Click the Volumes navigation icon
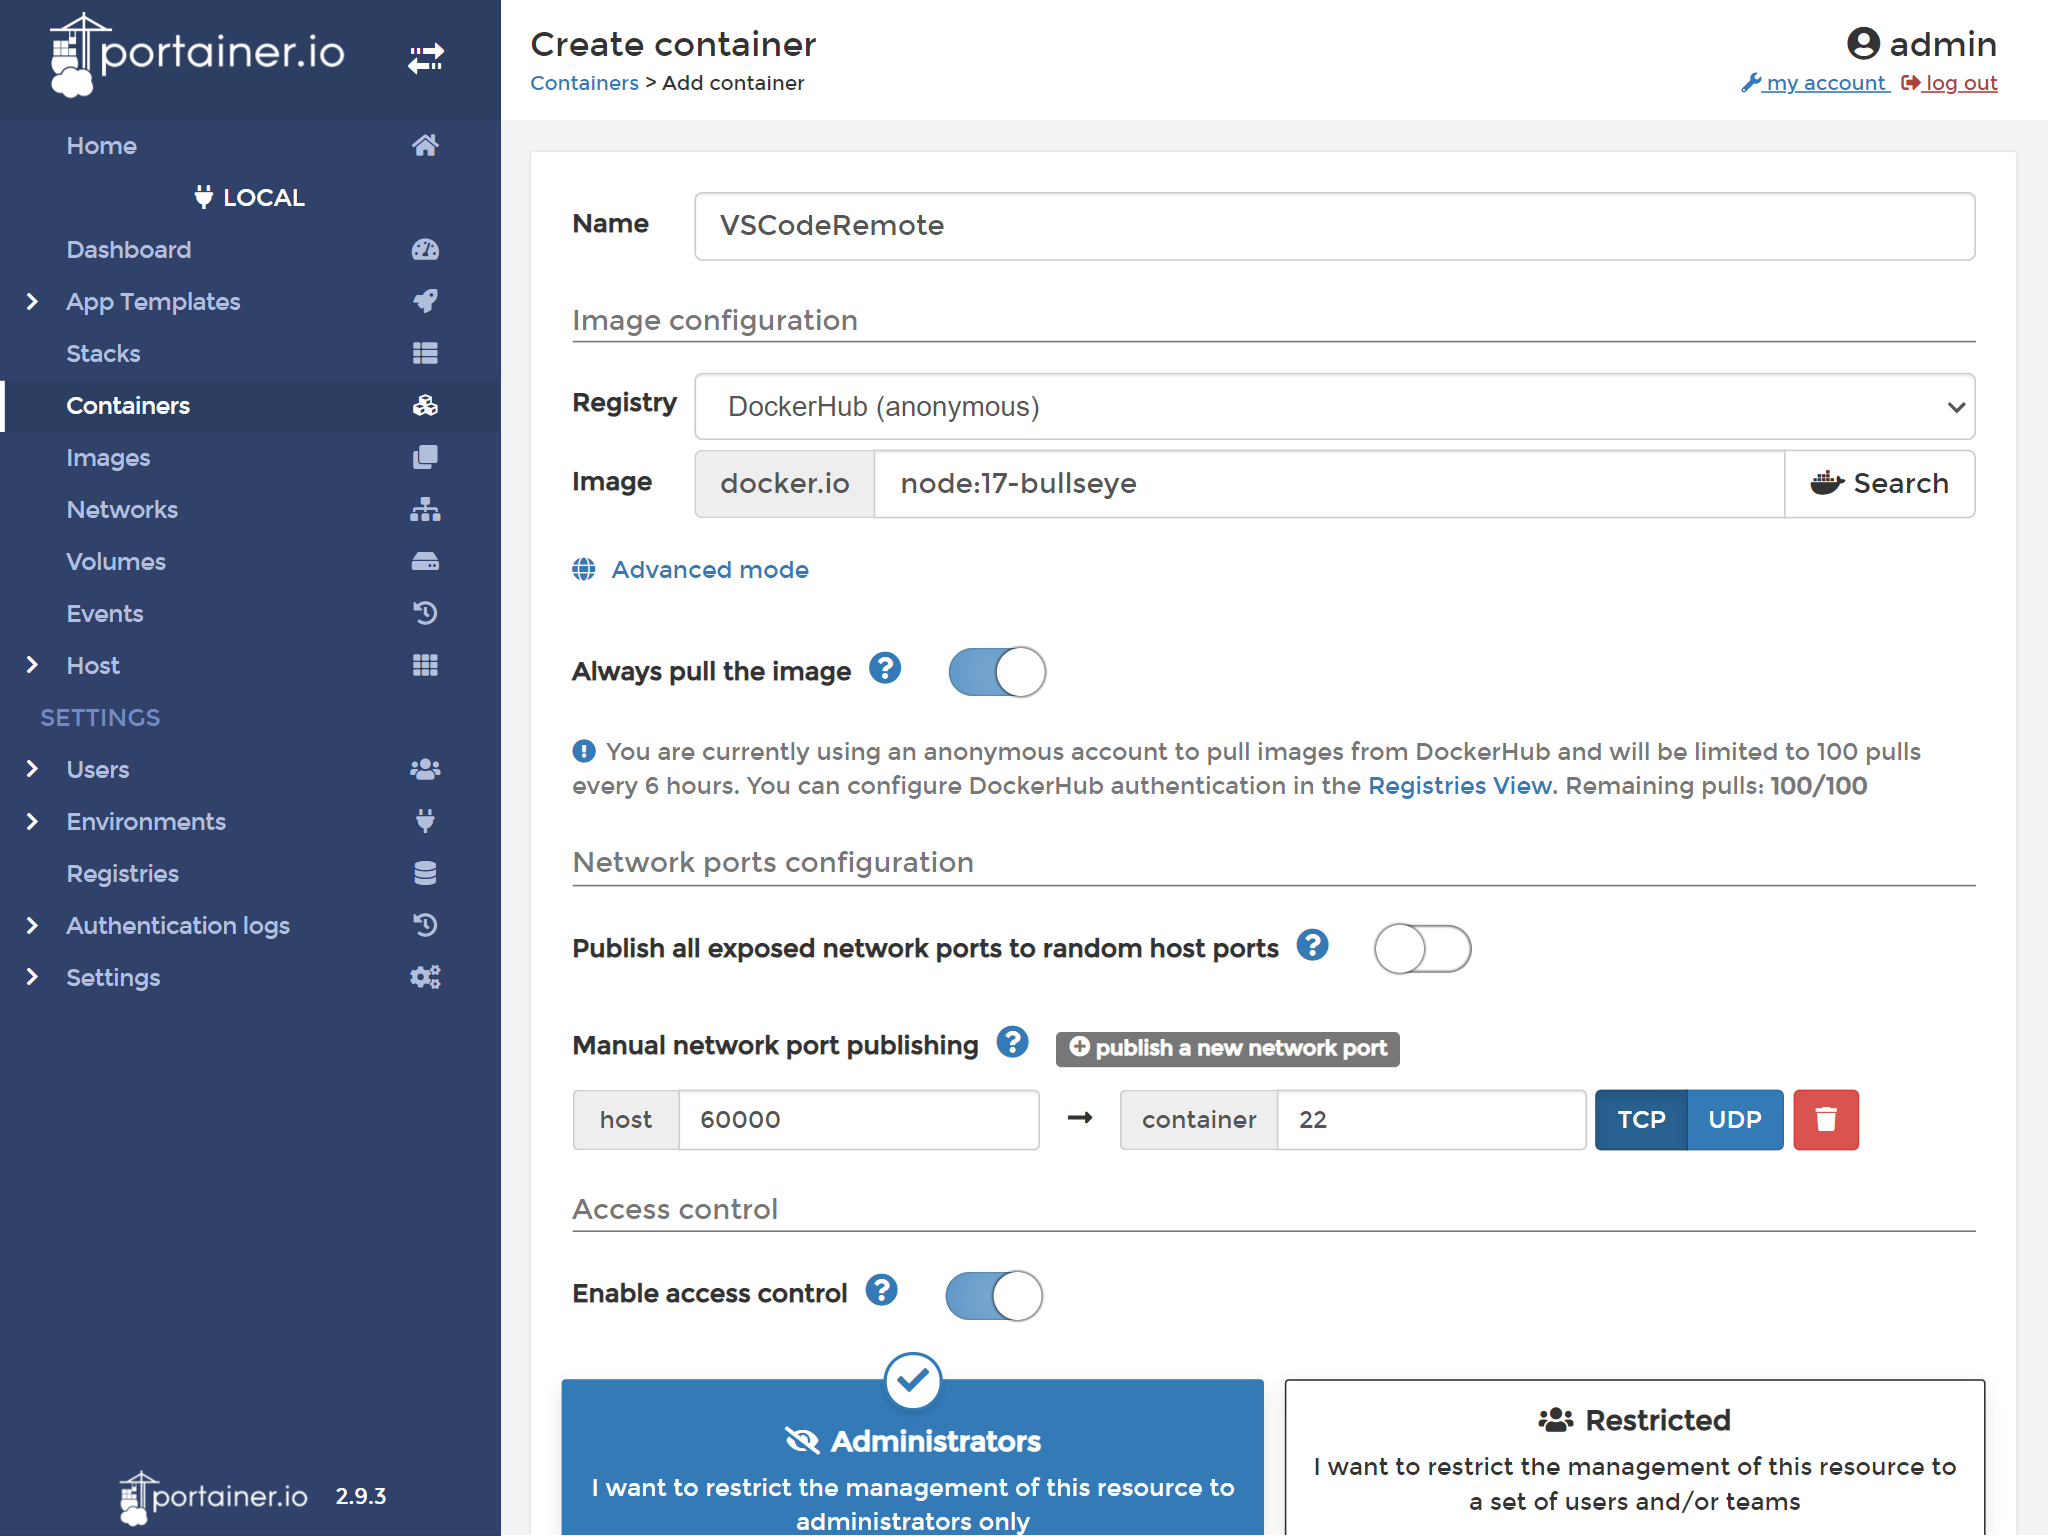Image resolution: width=2048 pixels, height=1536 pixels. [423, 561]
